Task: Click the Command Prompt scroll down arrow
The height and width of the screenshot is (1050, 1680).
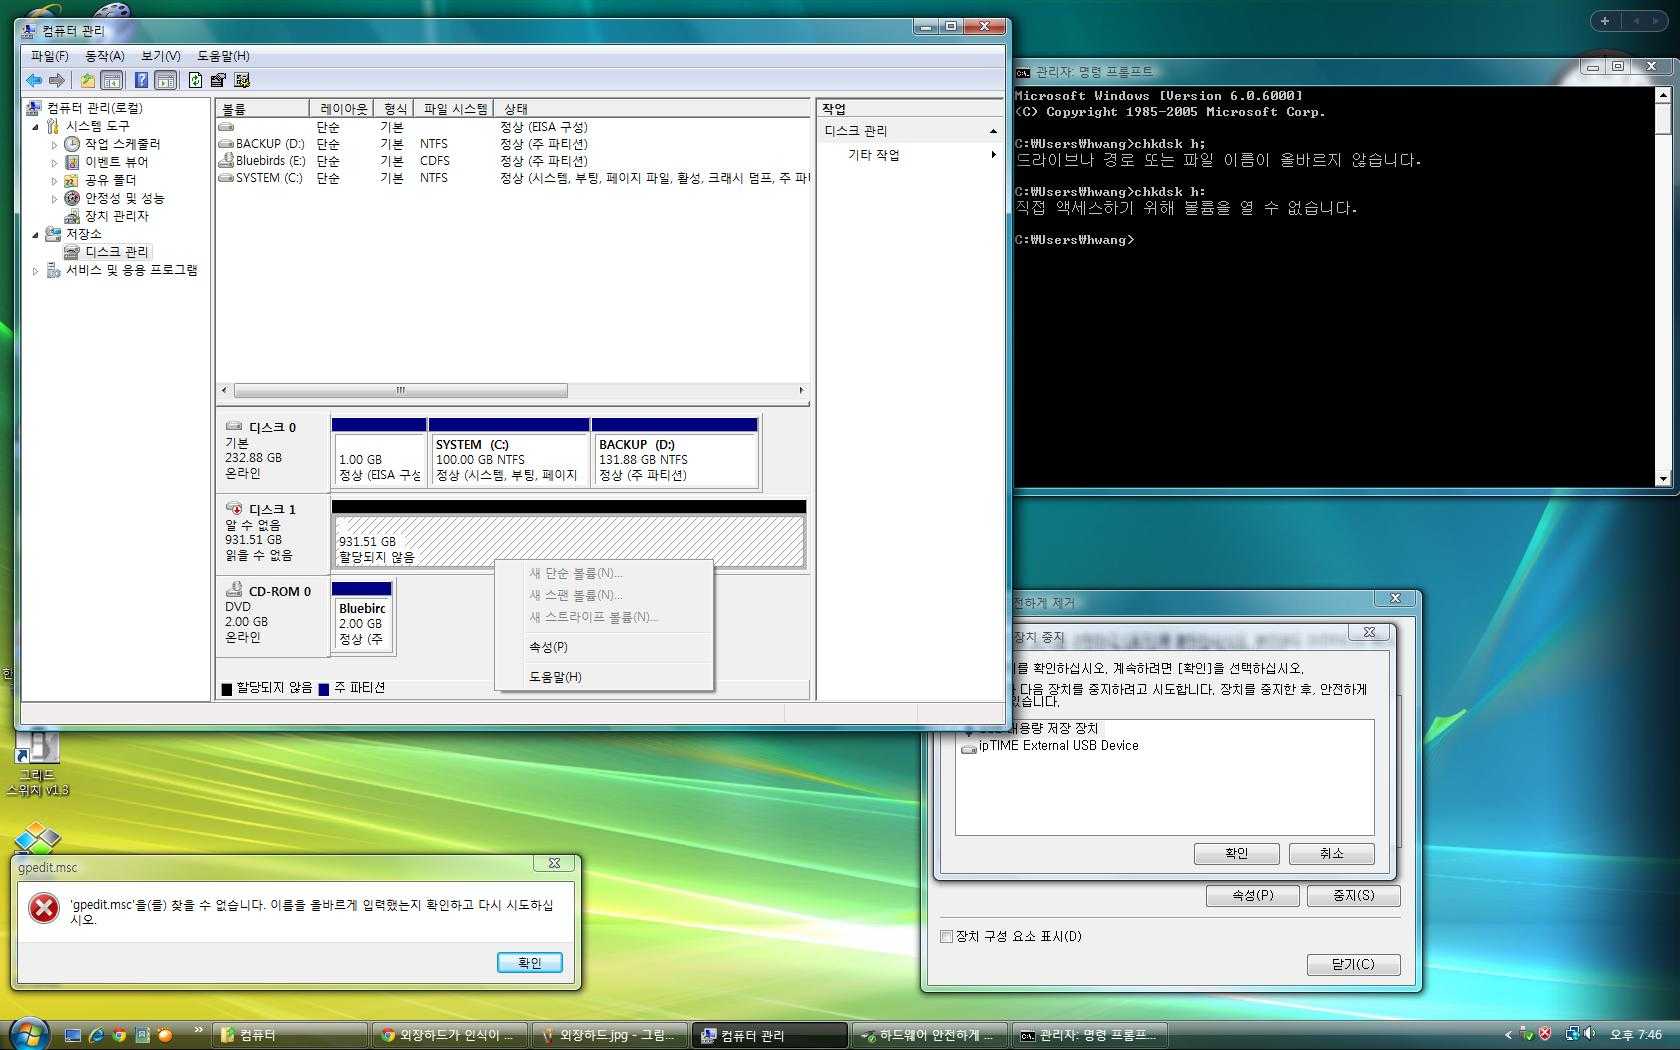Action: click(x=1662, y=479)
